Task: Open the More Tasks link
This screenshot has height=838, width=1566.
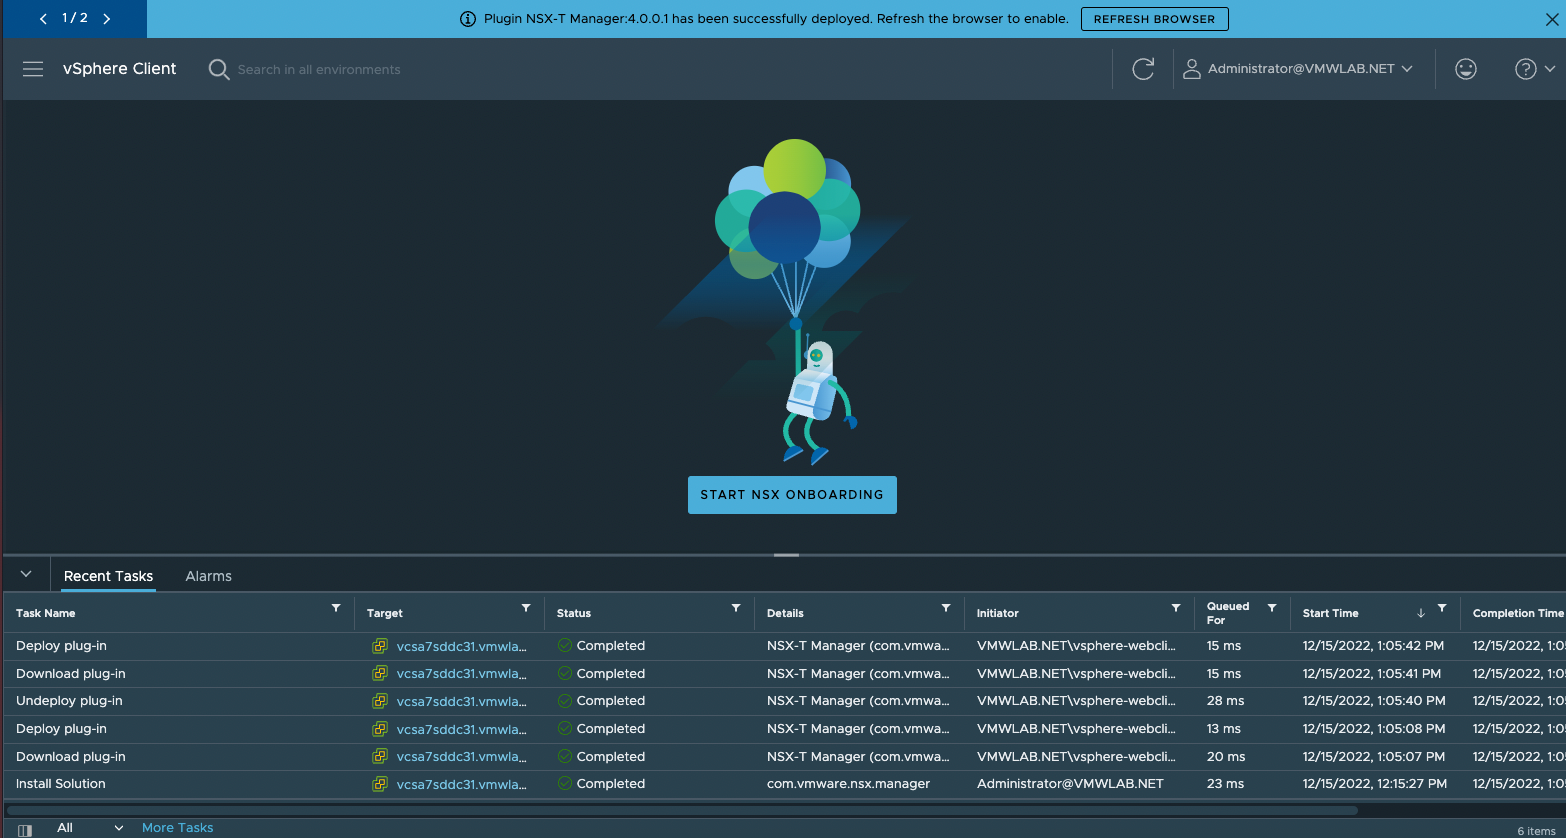Action: click(x=177, y=828)
